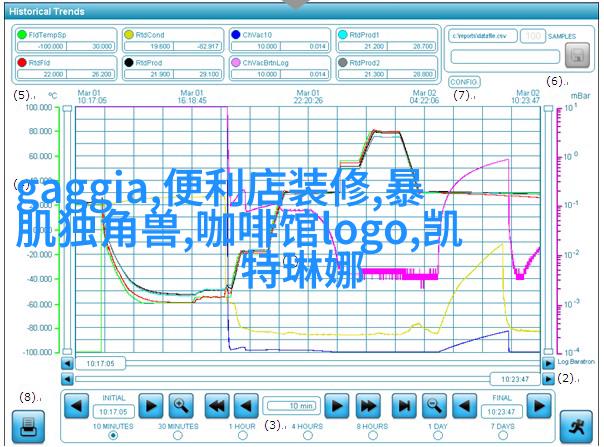Click left arrow of the 10:17:05 scrollbar
This screenshot has height=447, width=604.
click(67, 363)
